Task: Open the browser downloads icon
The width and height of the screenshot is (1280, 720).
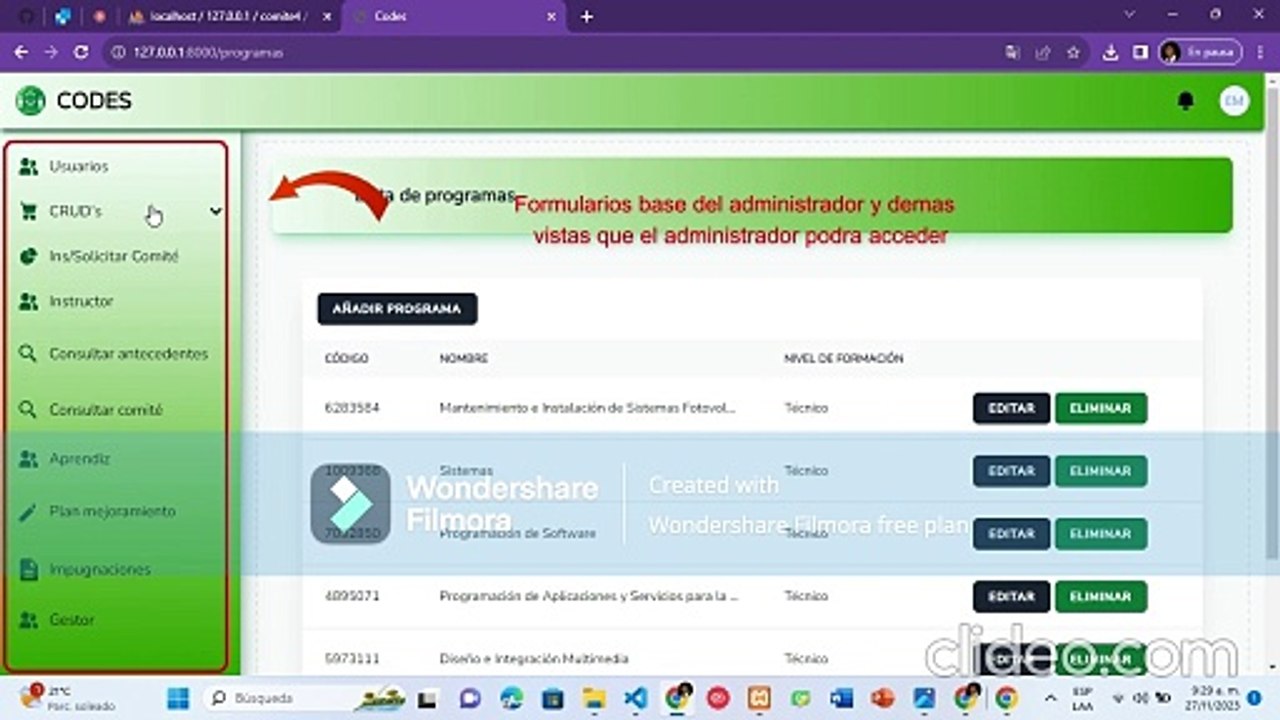Action: pos(1110,52)
